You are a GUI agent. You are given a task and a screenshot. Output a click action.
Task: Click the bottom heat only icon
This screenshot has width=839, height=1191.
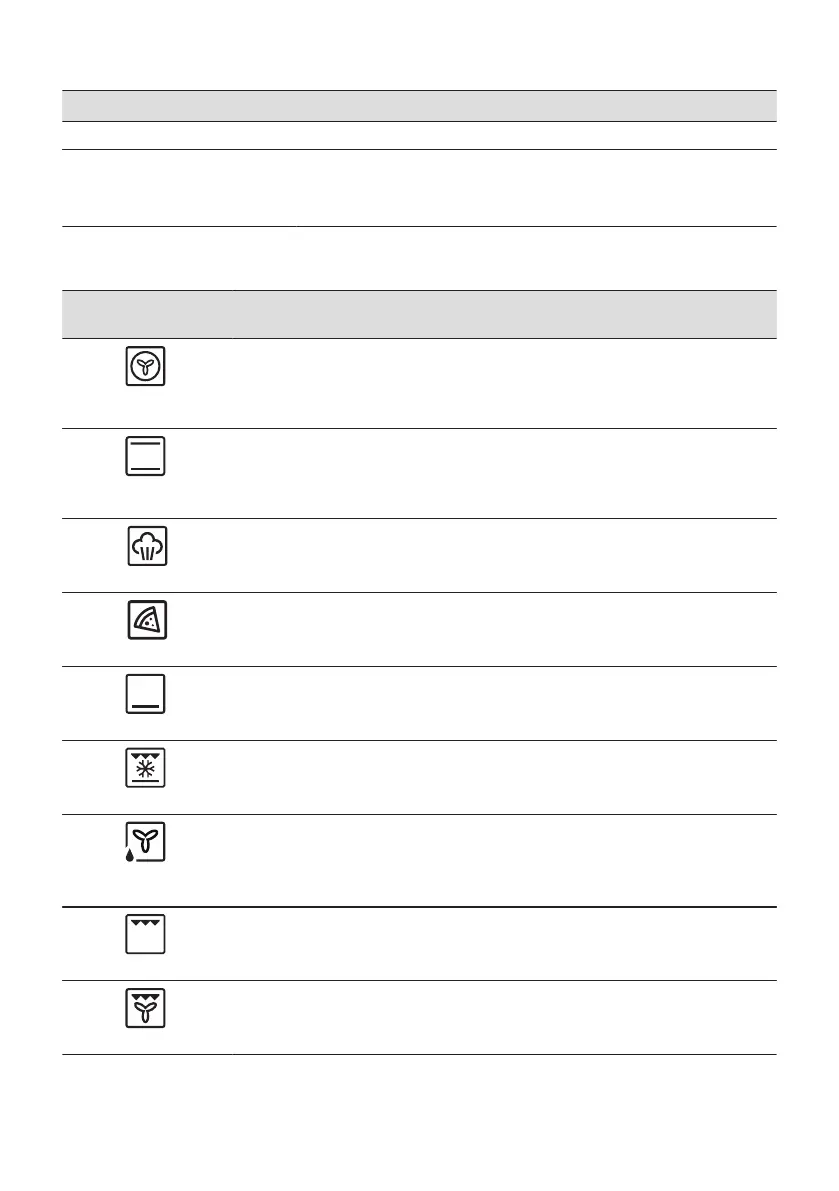tap(147, 694)
